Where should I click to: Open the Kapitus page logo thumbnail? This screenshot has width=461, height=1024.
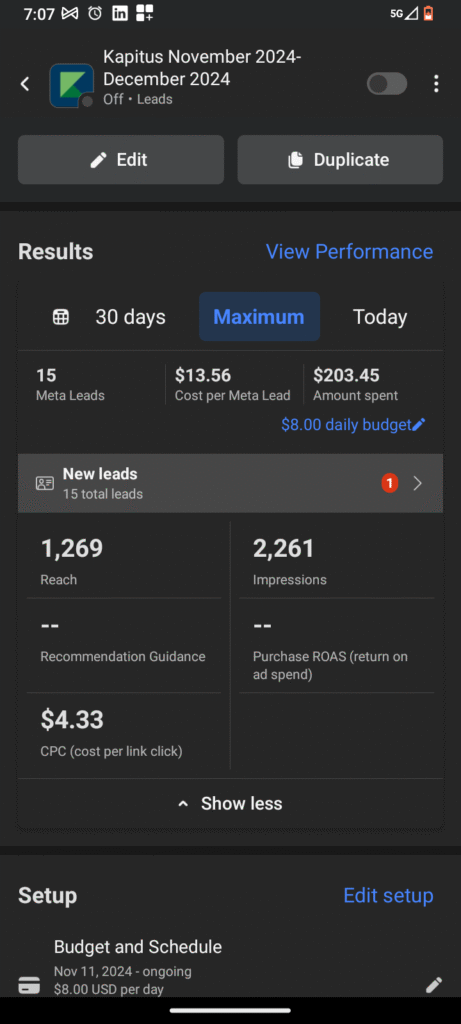click(72, 86)
